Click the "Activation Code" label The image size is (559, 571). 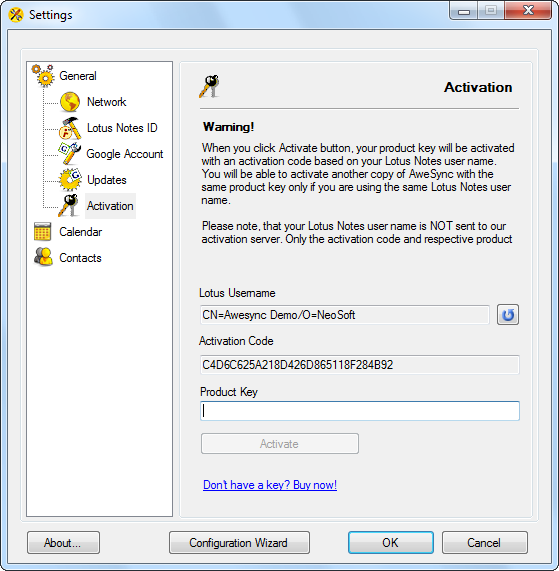(236, 341)
